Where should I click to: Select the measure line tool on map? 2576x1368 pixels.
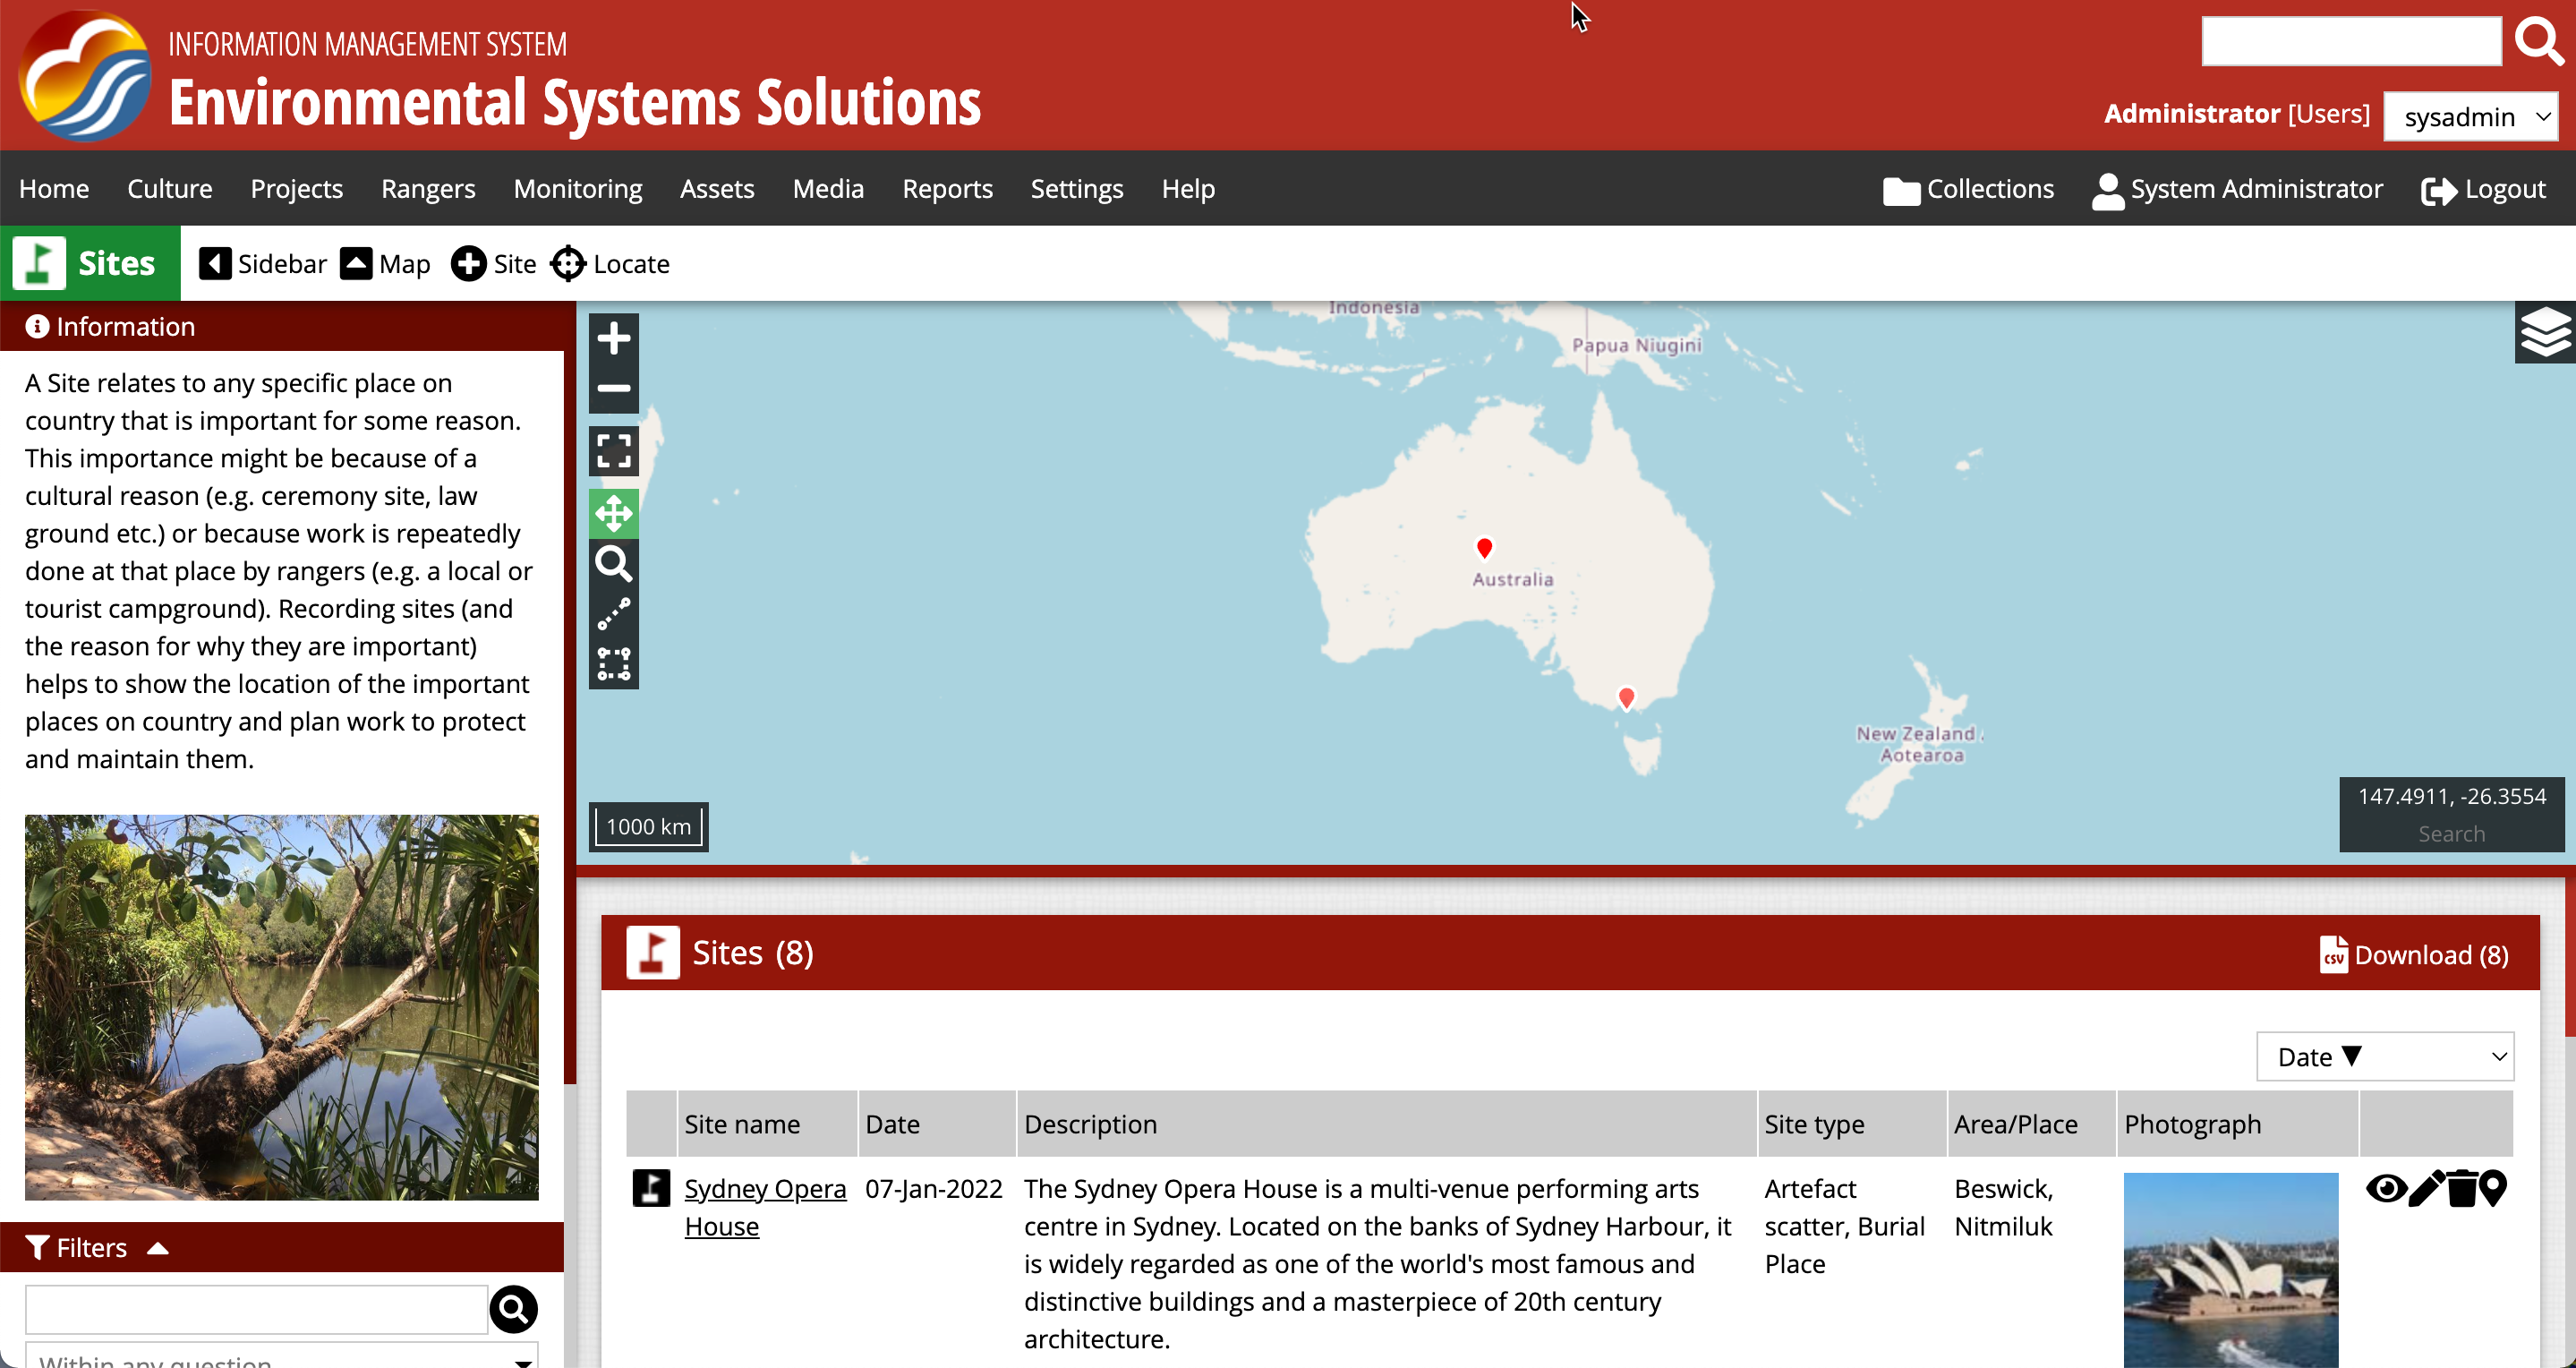pos(613,614)
